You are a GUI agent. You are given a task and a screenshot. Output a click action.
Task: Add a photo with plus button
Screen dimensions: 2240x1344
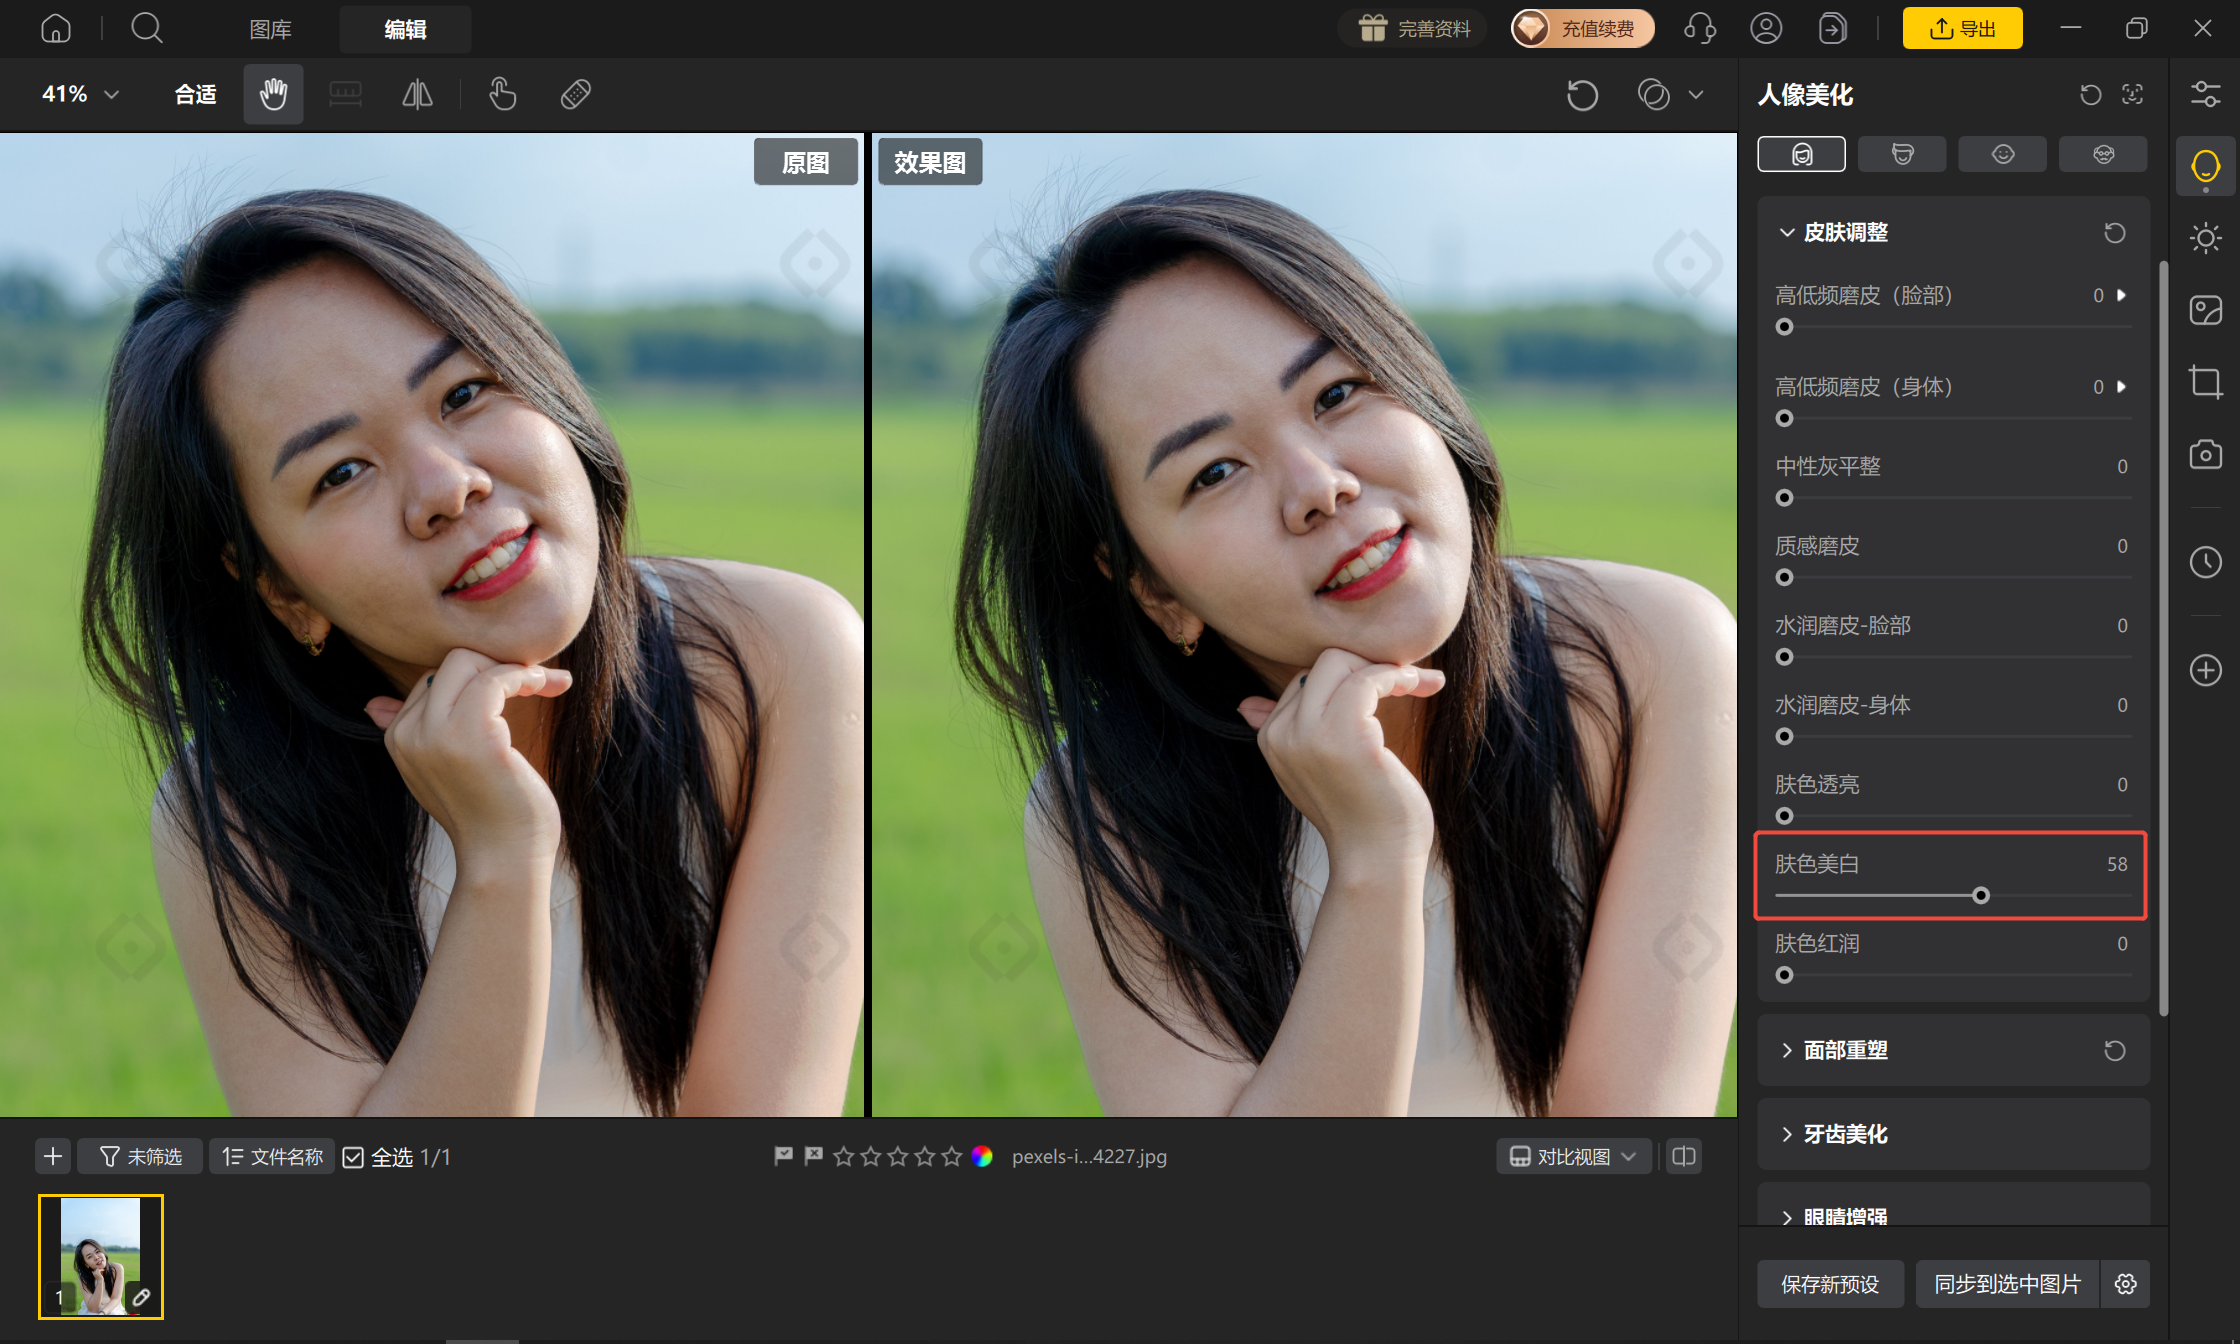click(x=53, y=1157)
